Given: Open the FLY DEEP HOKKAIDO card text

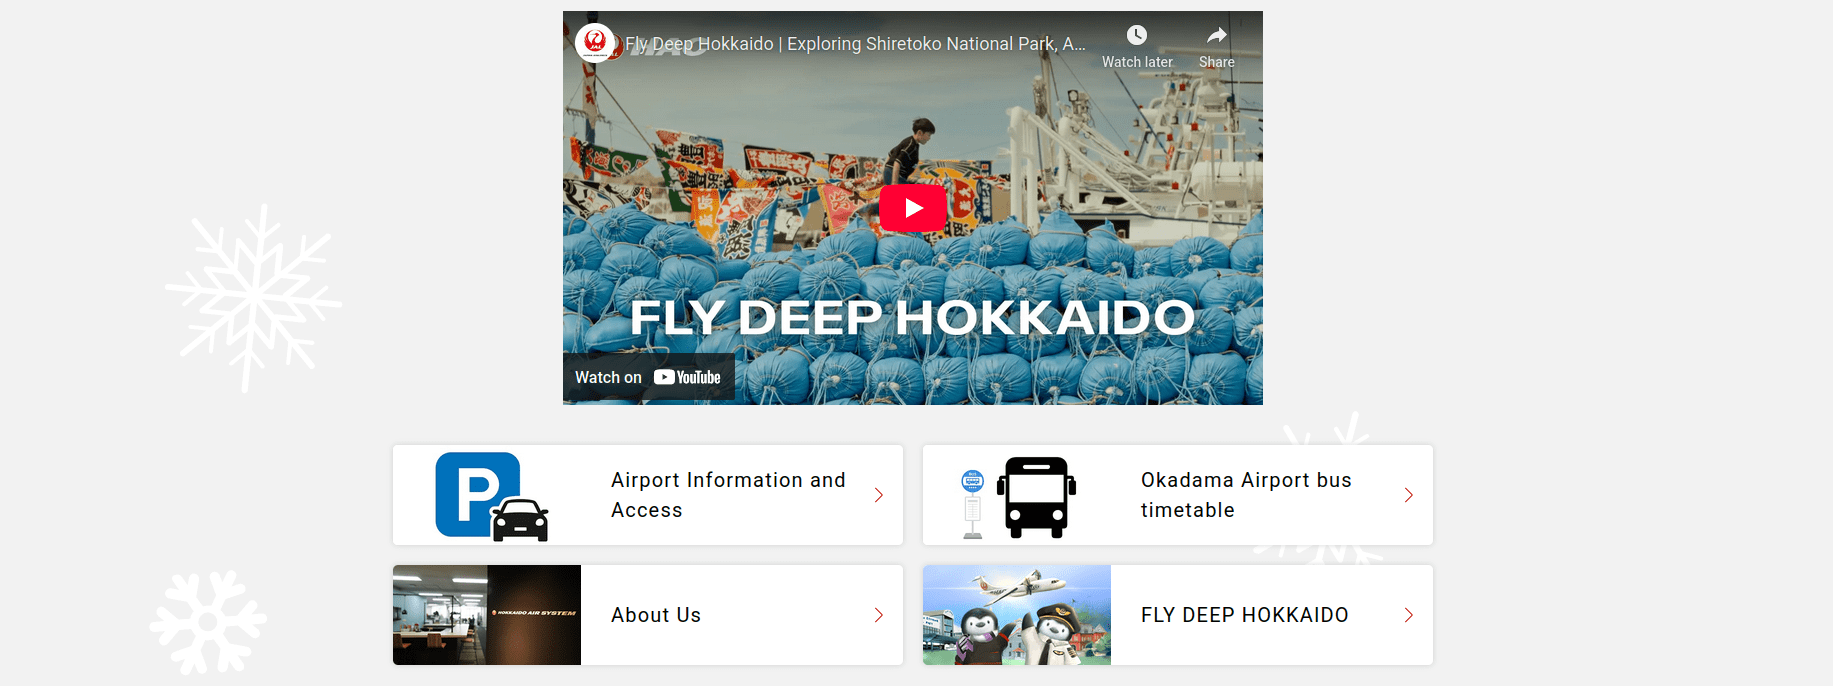Looking at the screenshot, I should click(1244, 615).
